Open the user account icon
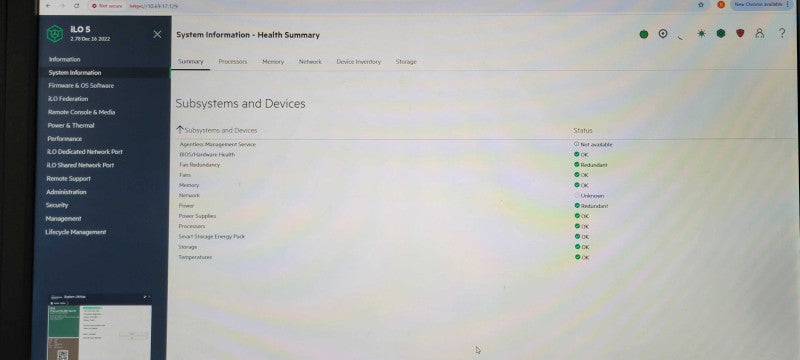The width and height of the screenshot is (800, 360). coord(760,33)
